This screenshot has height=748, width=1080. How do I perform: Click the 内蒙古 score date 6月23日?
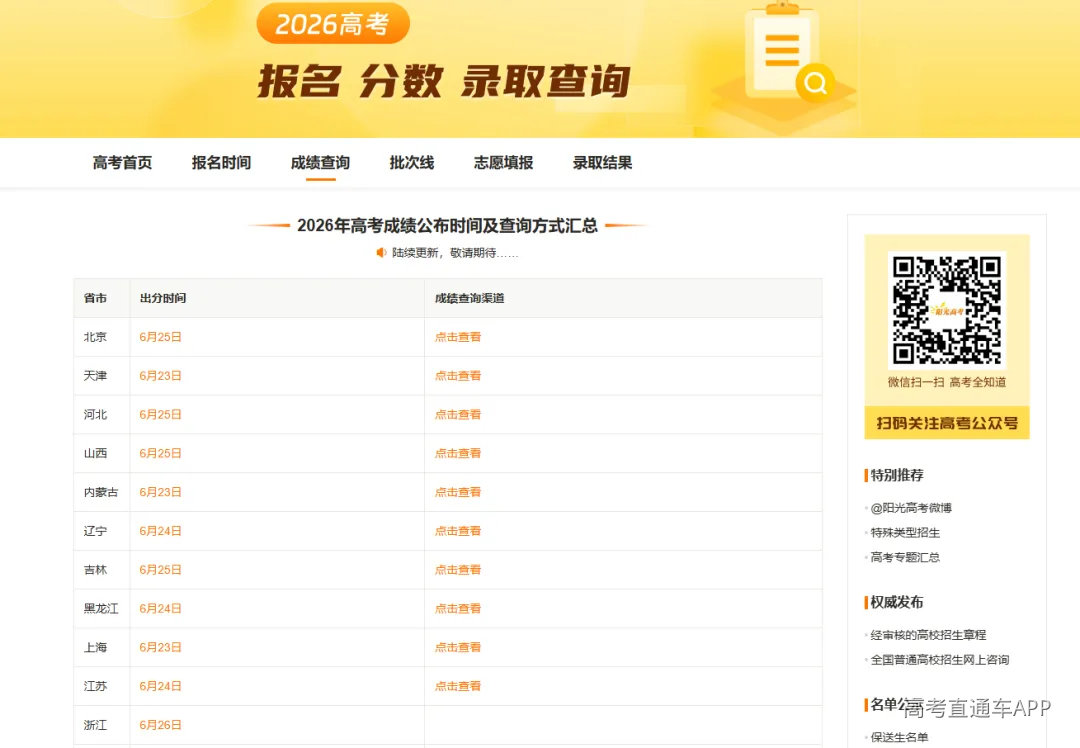(160, 492)
